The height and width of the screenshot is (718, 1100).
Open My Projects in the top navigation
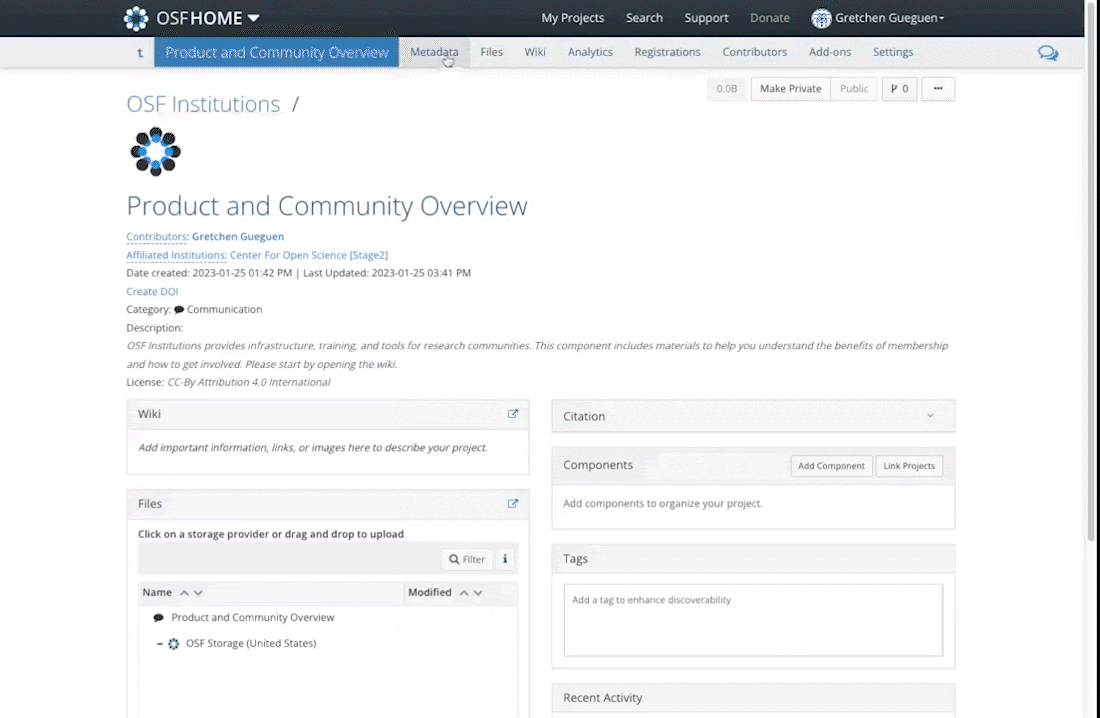click(572, 18)
